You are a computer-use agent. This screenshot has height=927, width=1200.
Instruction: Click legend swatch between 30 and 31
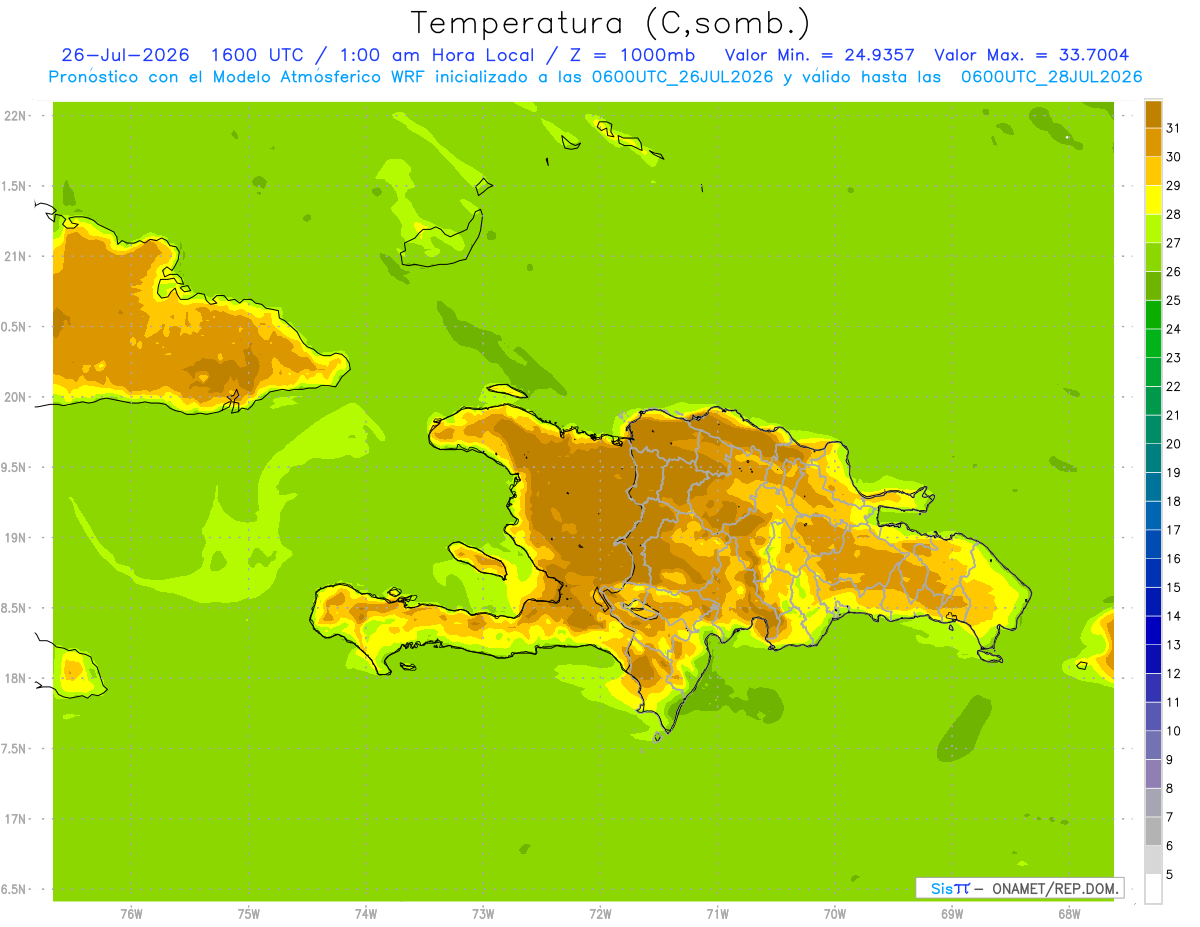[x=1153, y=142]
